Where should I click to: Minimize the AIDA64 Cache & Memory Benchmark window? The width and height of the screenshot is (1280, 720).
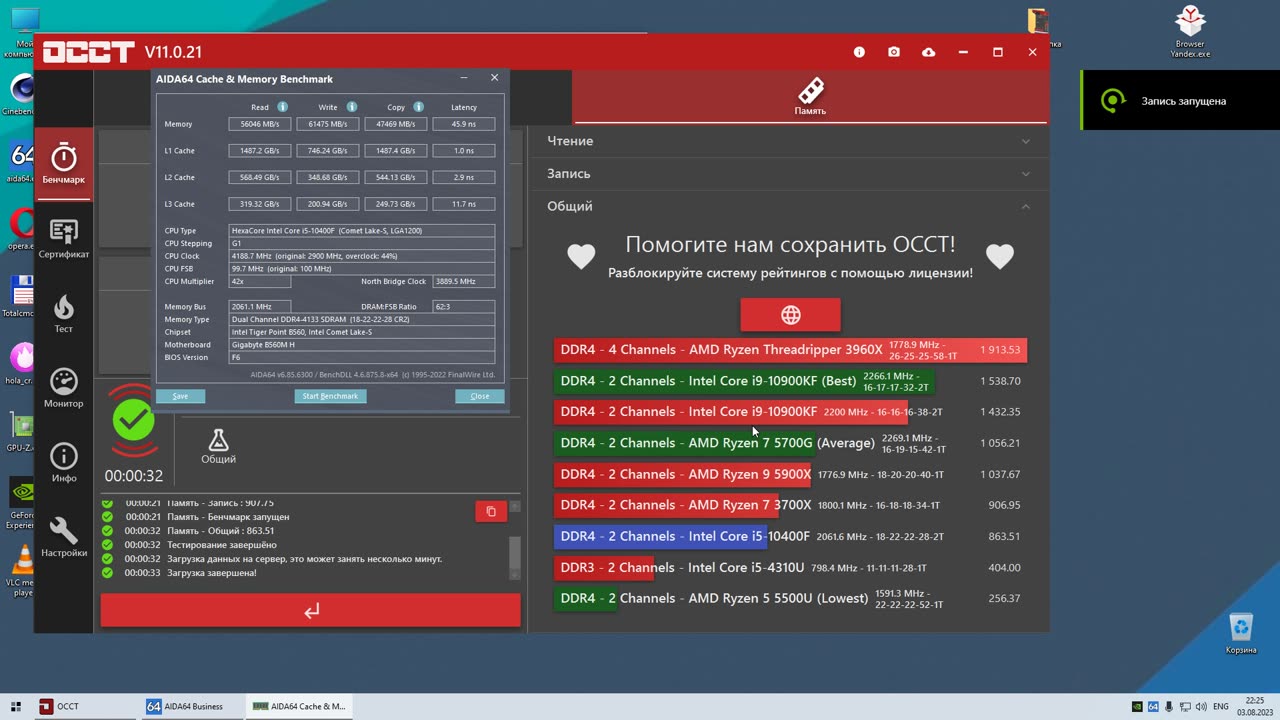coord(464,78)
